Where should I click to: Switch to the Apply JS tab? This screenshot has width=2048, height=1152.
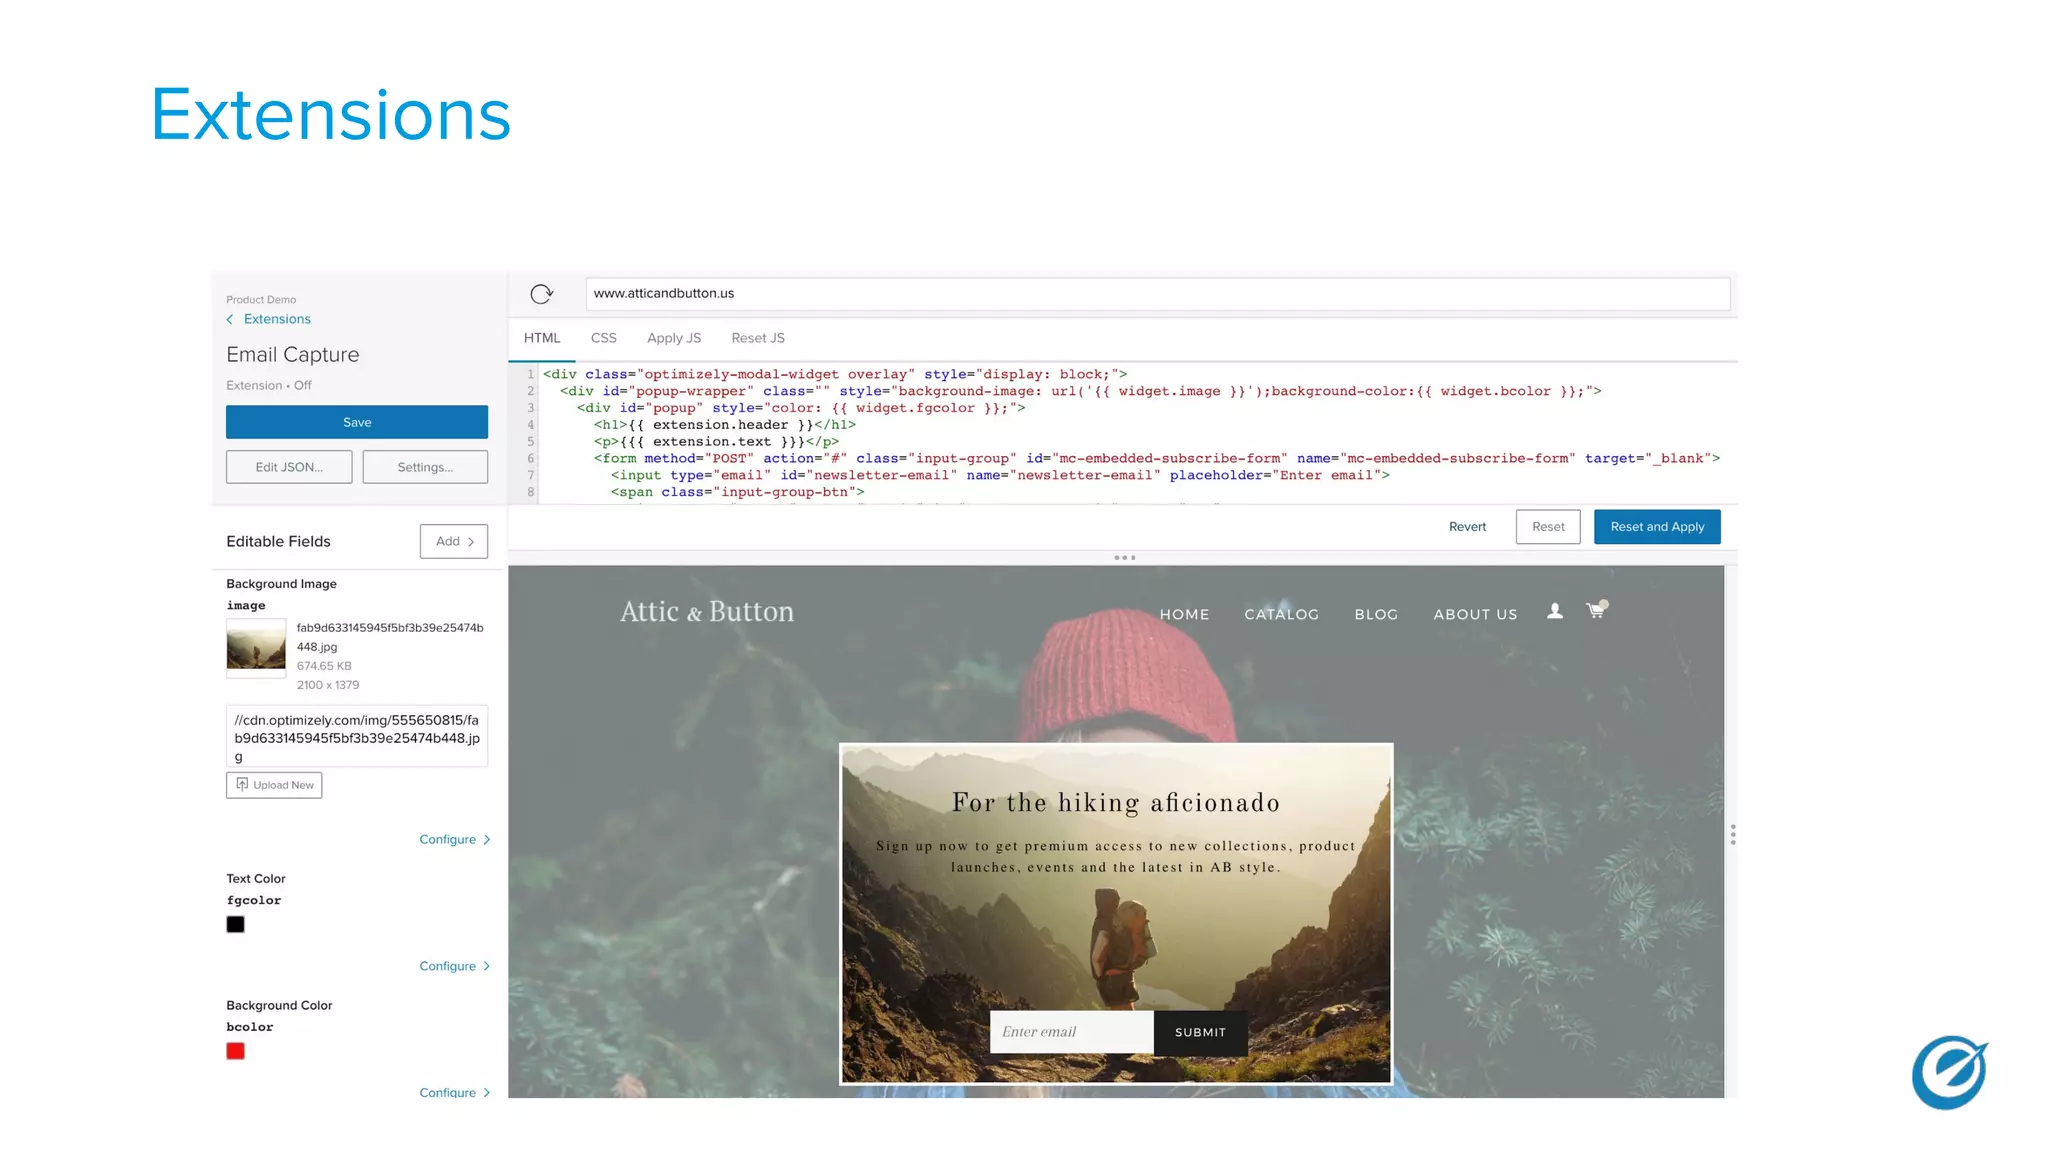673,338
